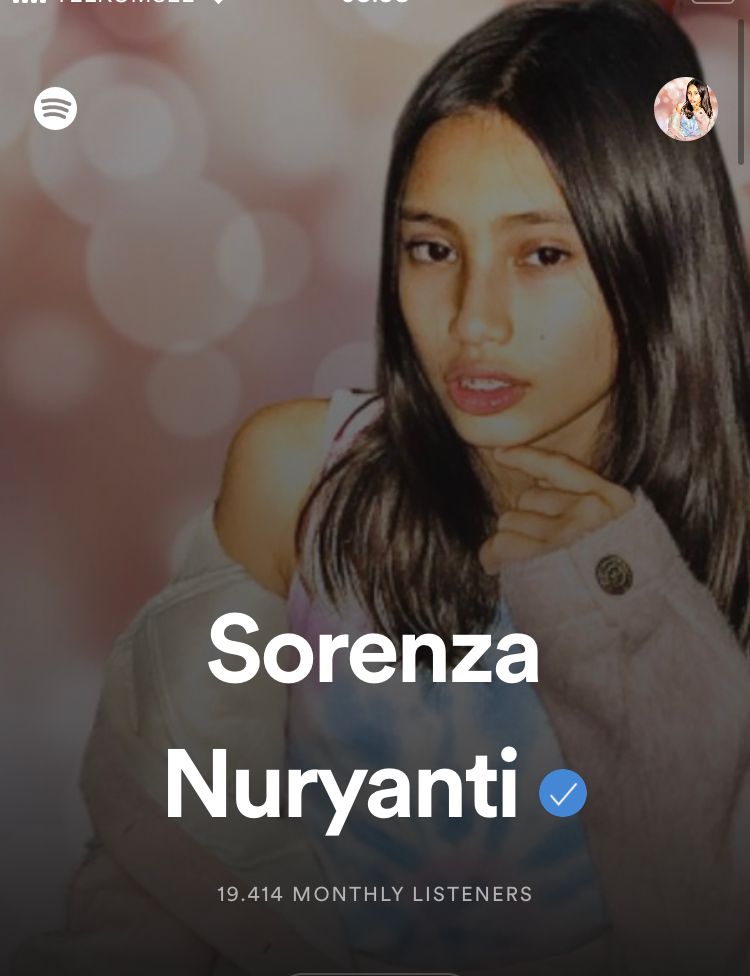This screenshot has height=976, width=750.
Task: Click the blue verified checkmark badge
Action: tap(563, 792)
